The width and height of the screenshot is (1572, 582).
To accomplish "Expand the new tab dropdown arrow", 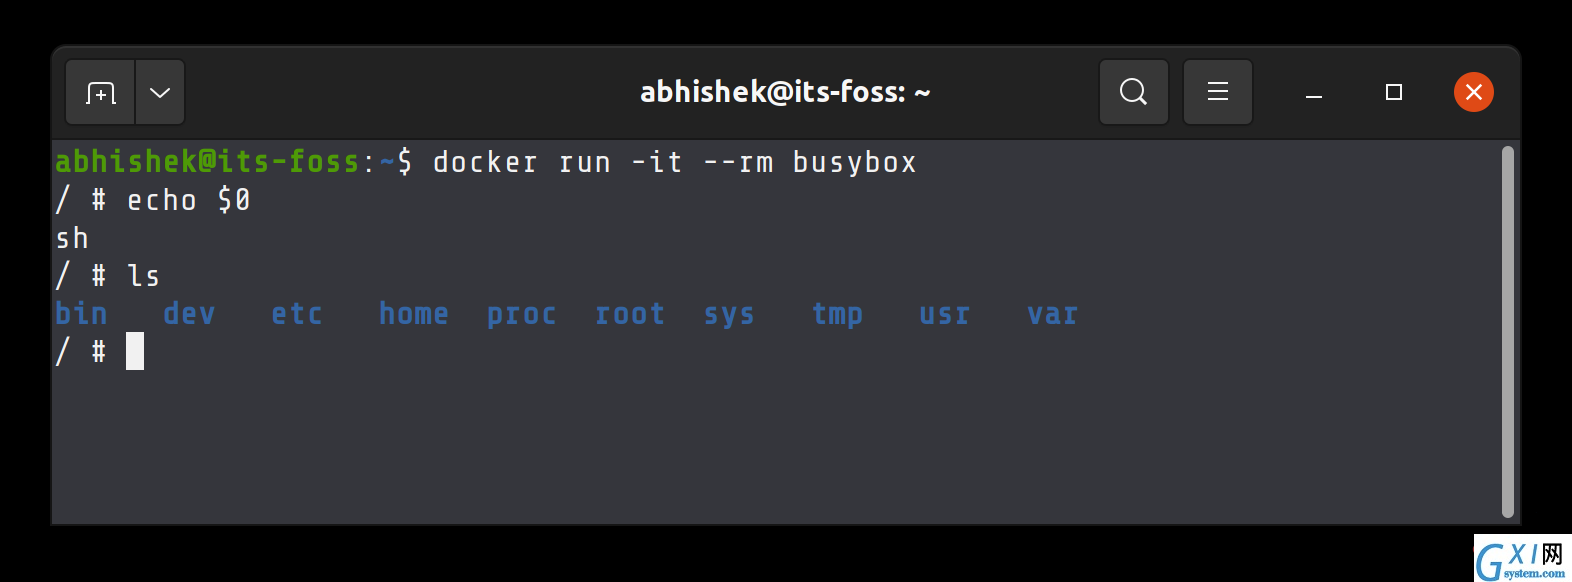I will 160,92.
